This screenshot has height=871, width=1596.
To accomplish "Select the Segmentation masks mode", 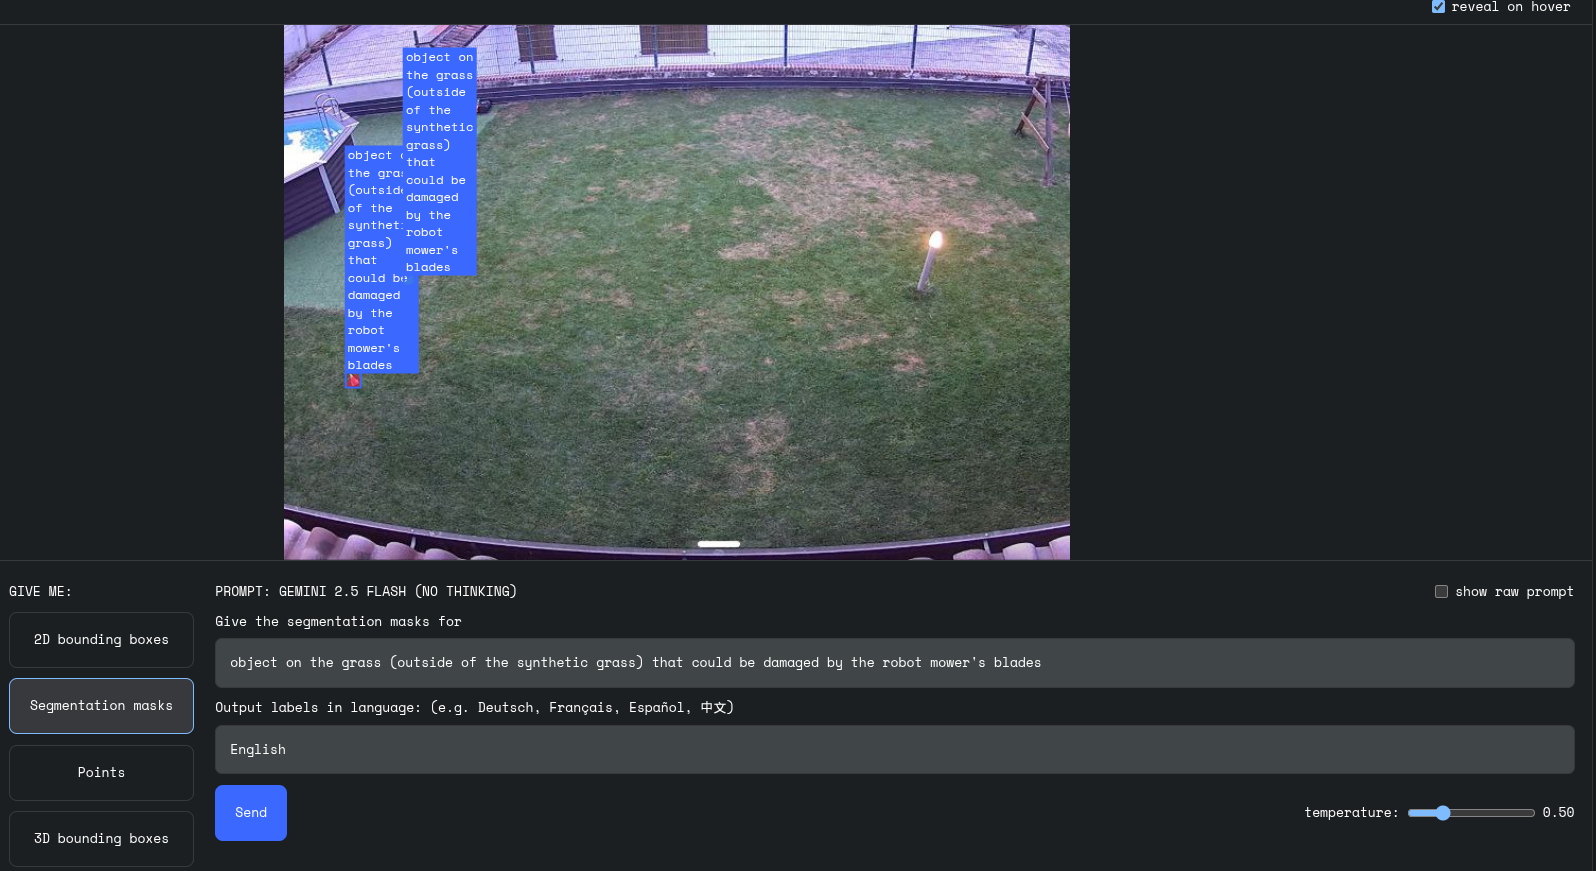I will pyautogui.click(x=101, y=706).
